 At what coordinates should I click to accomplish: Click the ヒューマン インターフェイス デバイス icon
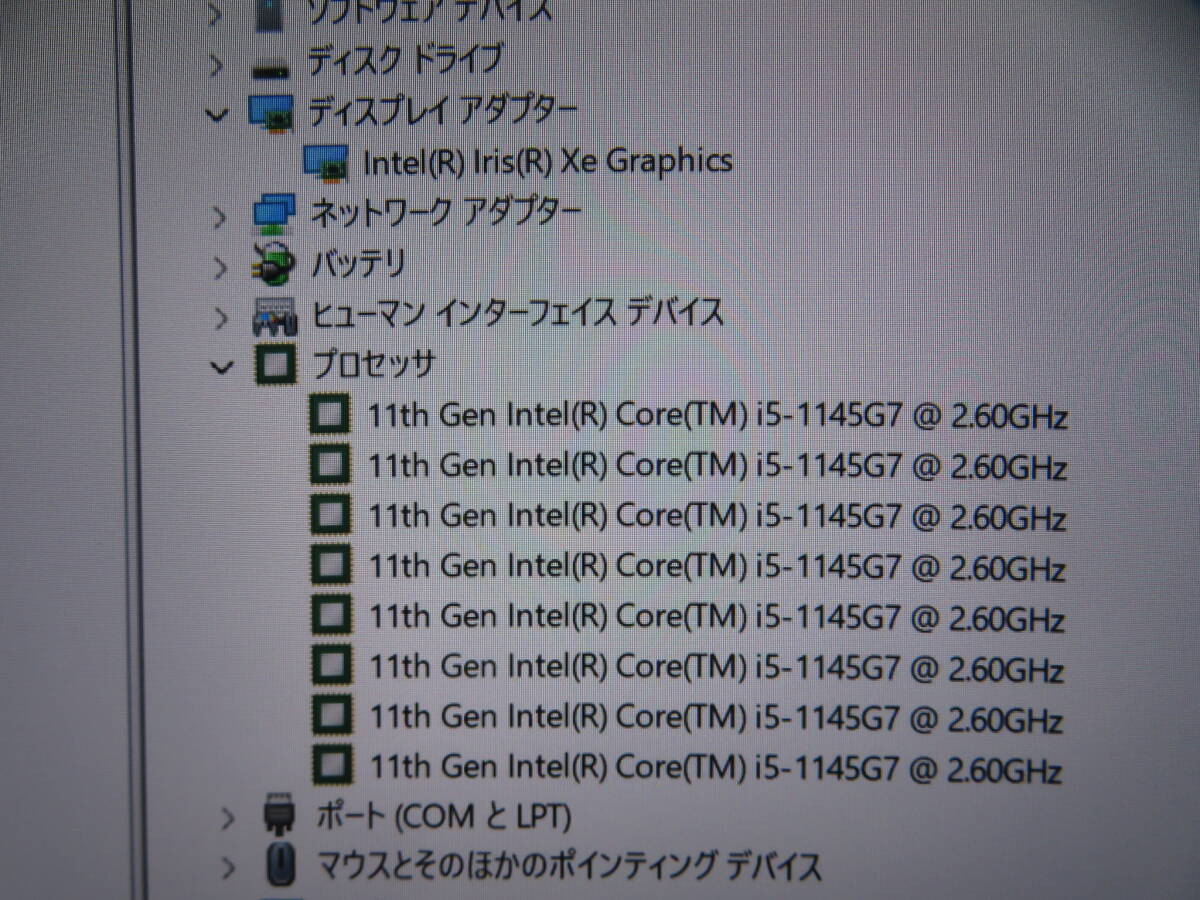pyautogui.click(x=275, y=315)
